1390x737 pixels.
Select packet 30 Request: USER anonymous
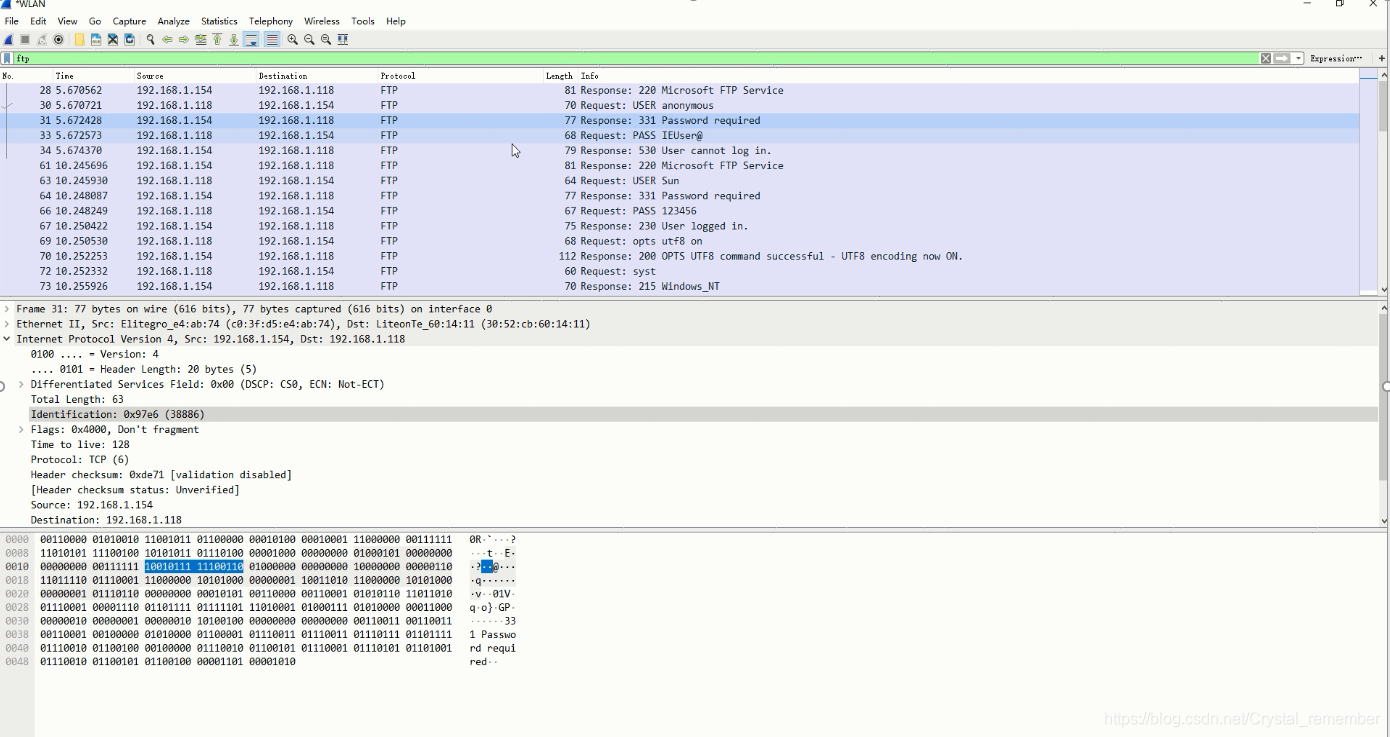click(x=680, y=105)
